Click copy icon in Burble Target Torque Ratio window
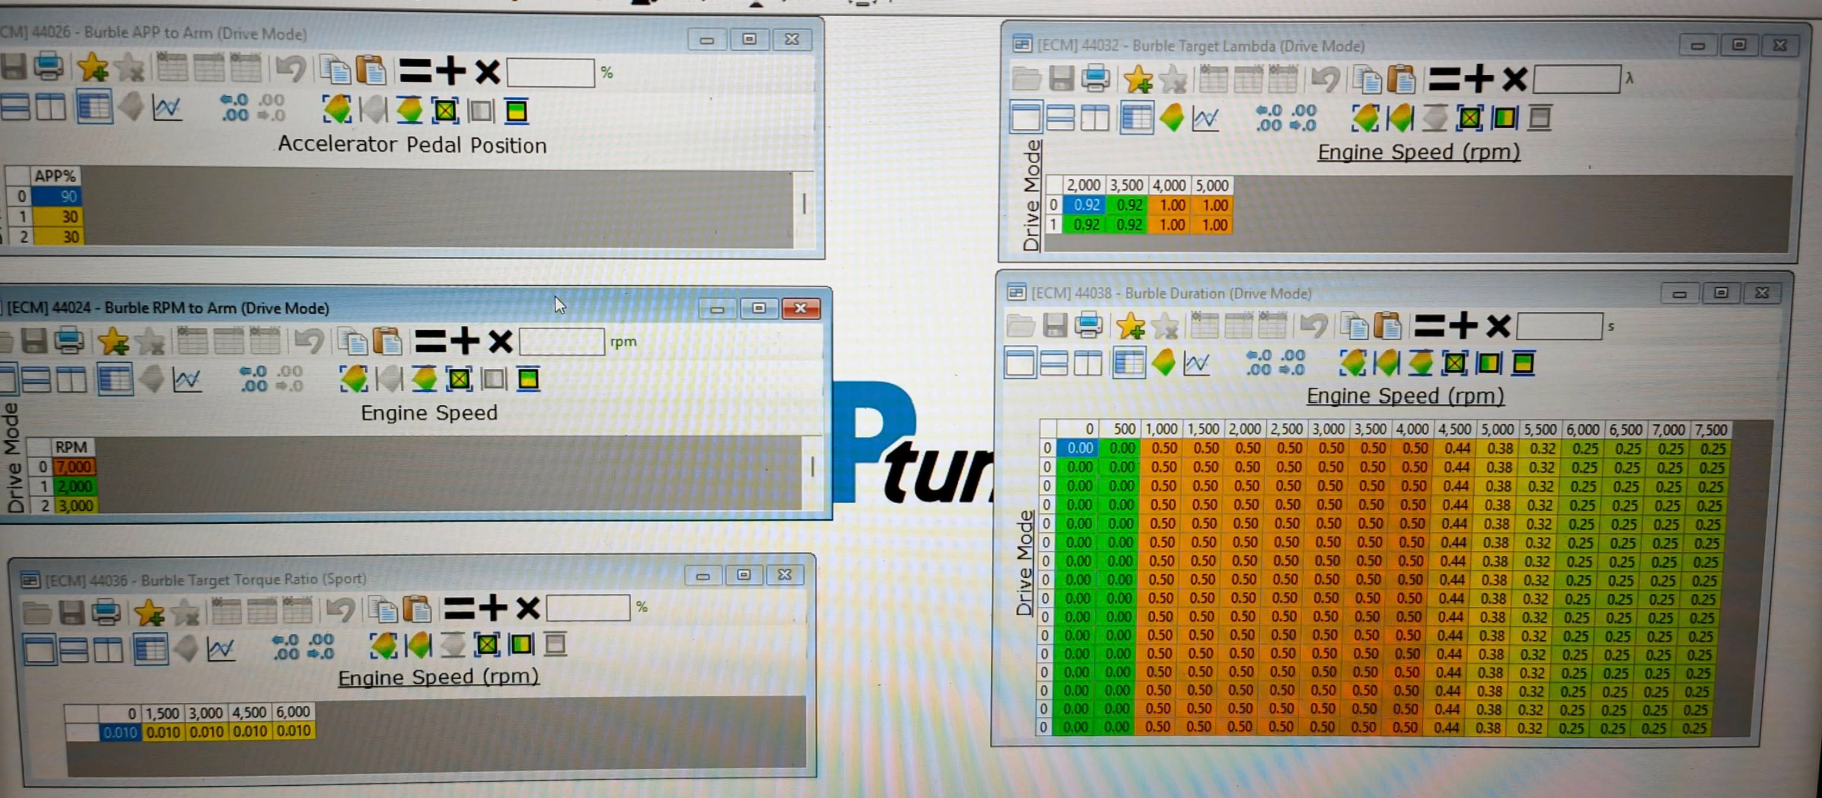 click(382, 608)
